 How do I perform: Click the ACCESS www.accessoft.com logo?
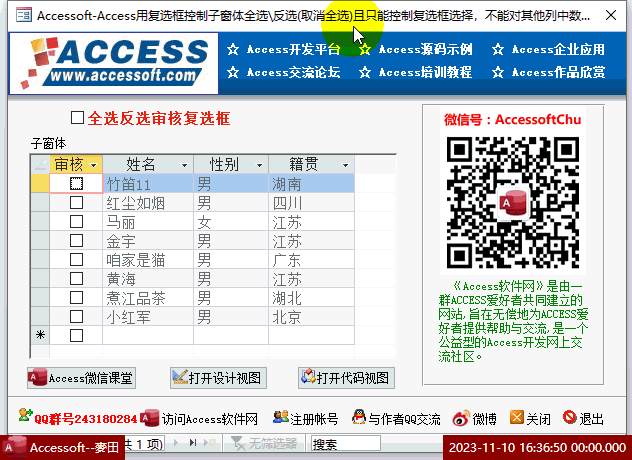pos(114,63)
